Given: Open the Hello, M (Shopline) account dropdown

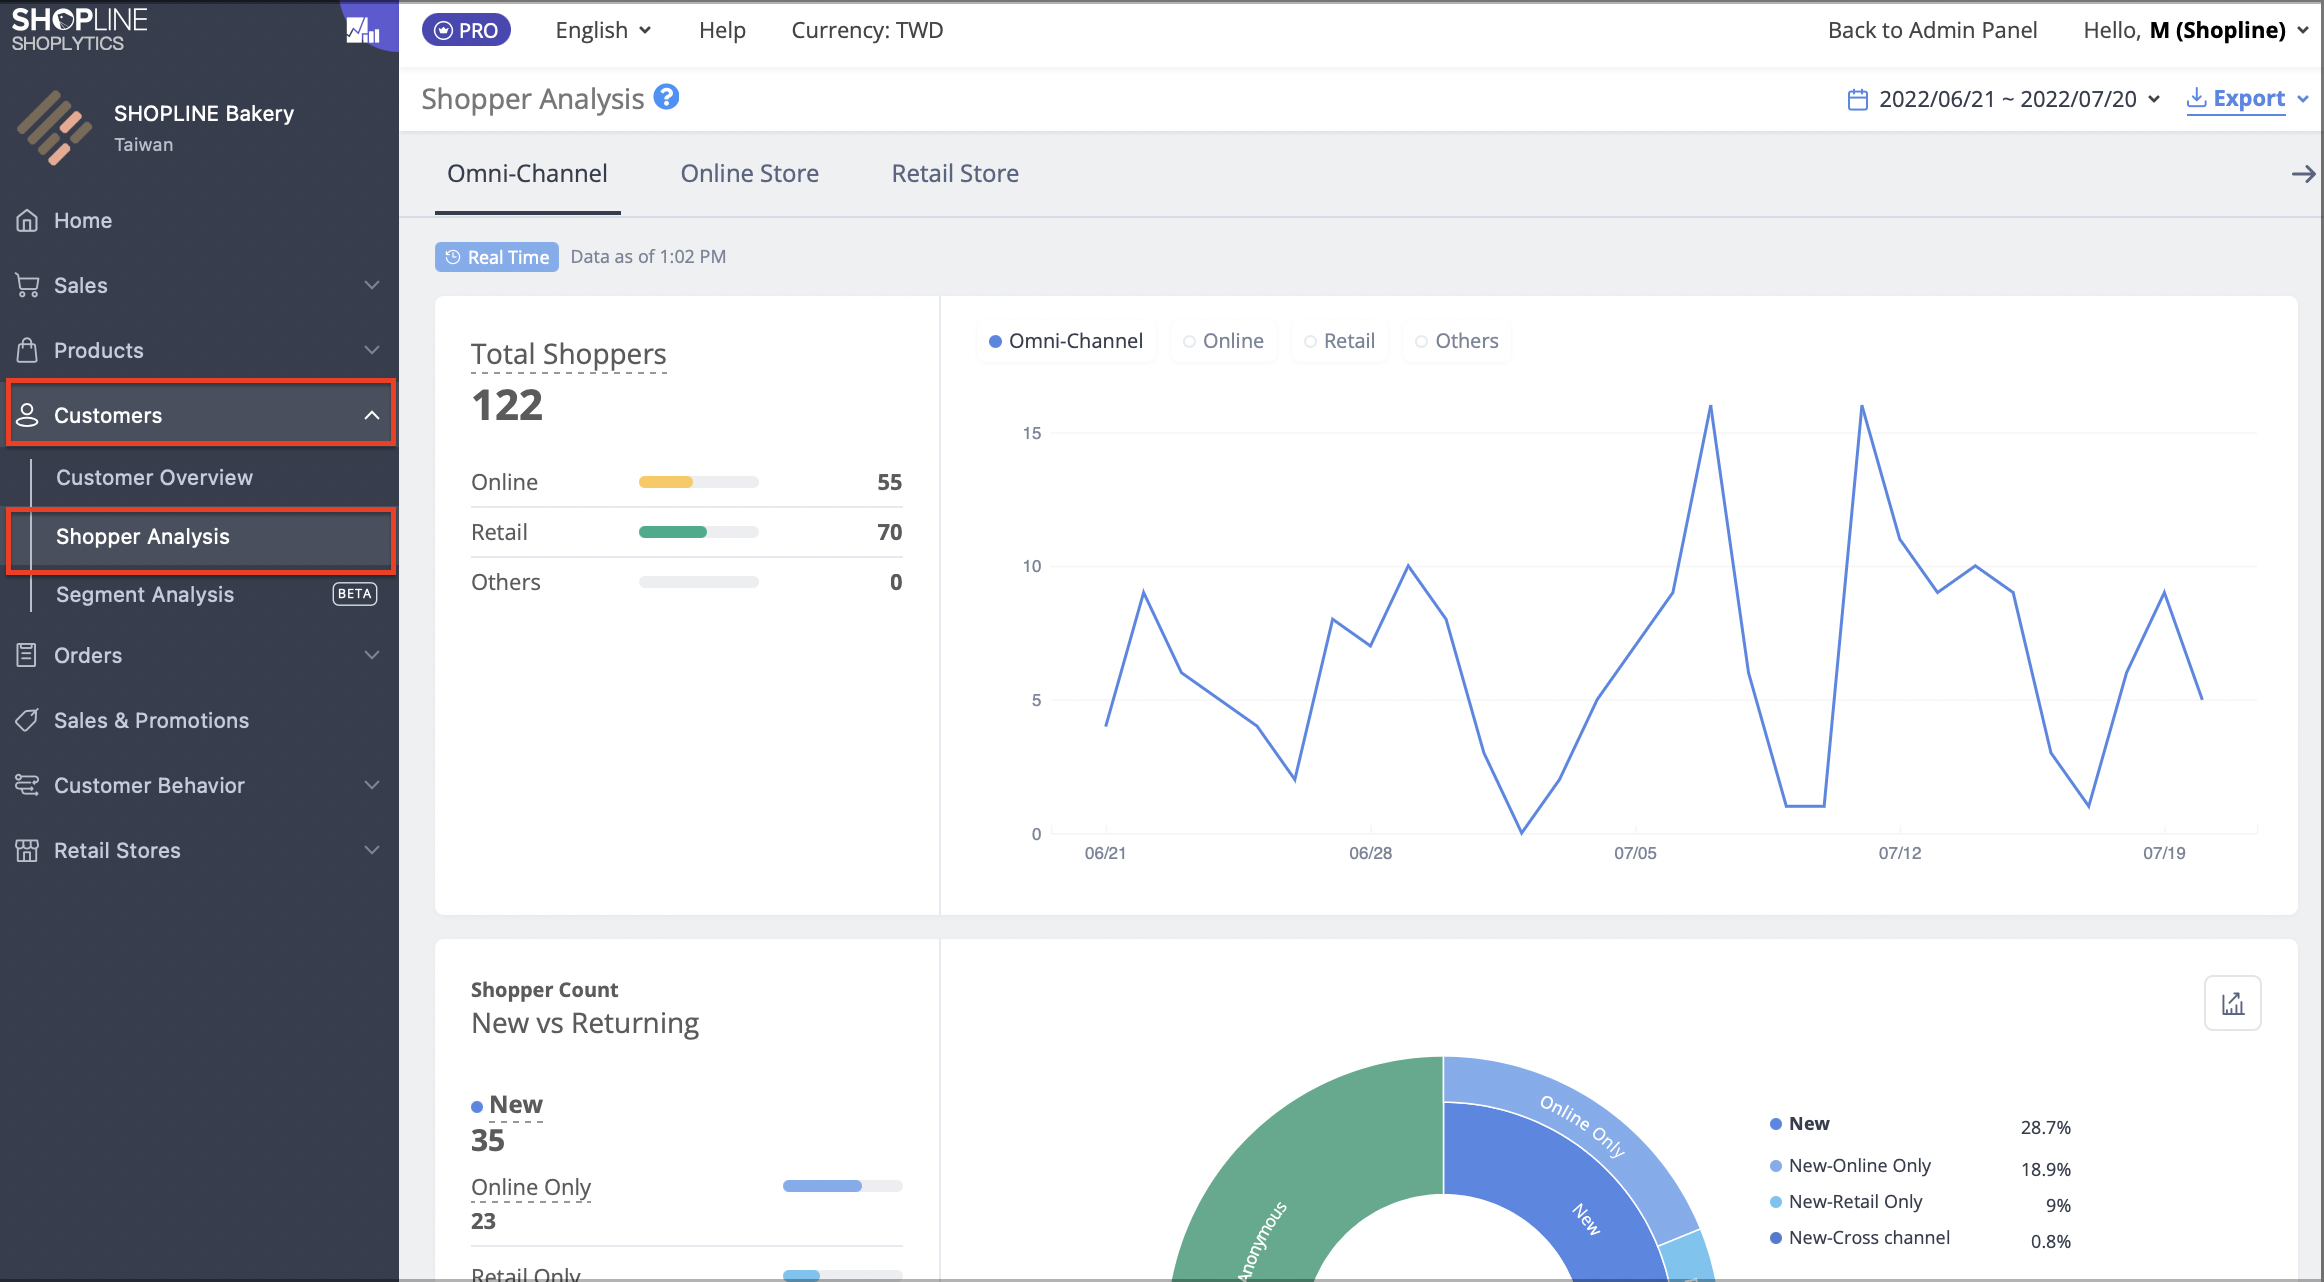Looking at the screenshot, I should [x=2196, y=30].
